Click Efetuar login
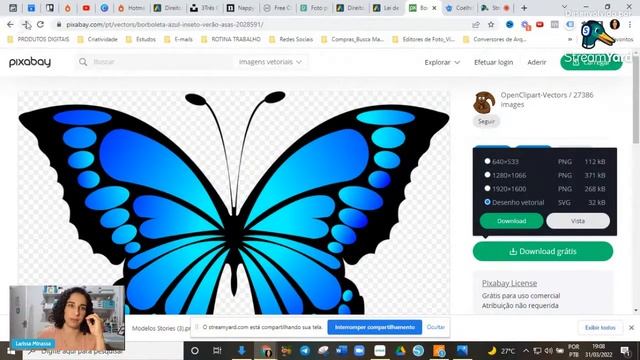Image resolution: width=640 pixels, height=360 pixels. click(493, 62)
